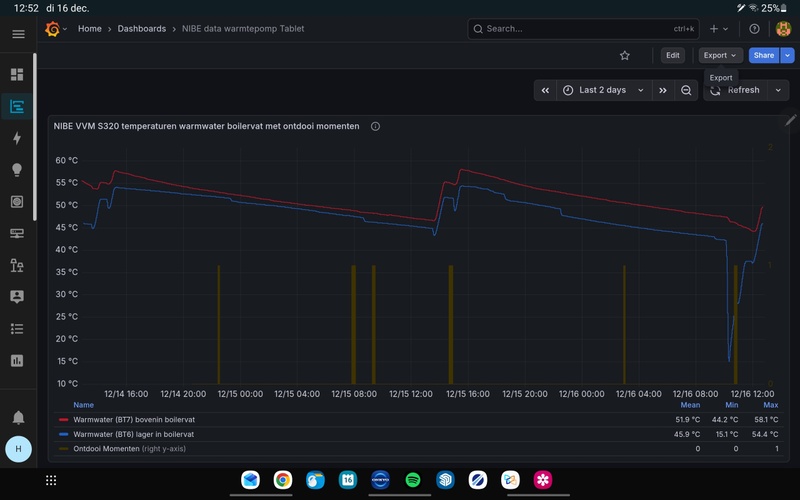Sort legend by Name column
The height and width of the screenshot is (500, 800).
[x=83, y=405]
